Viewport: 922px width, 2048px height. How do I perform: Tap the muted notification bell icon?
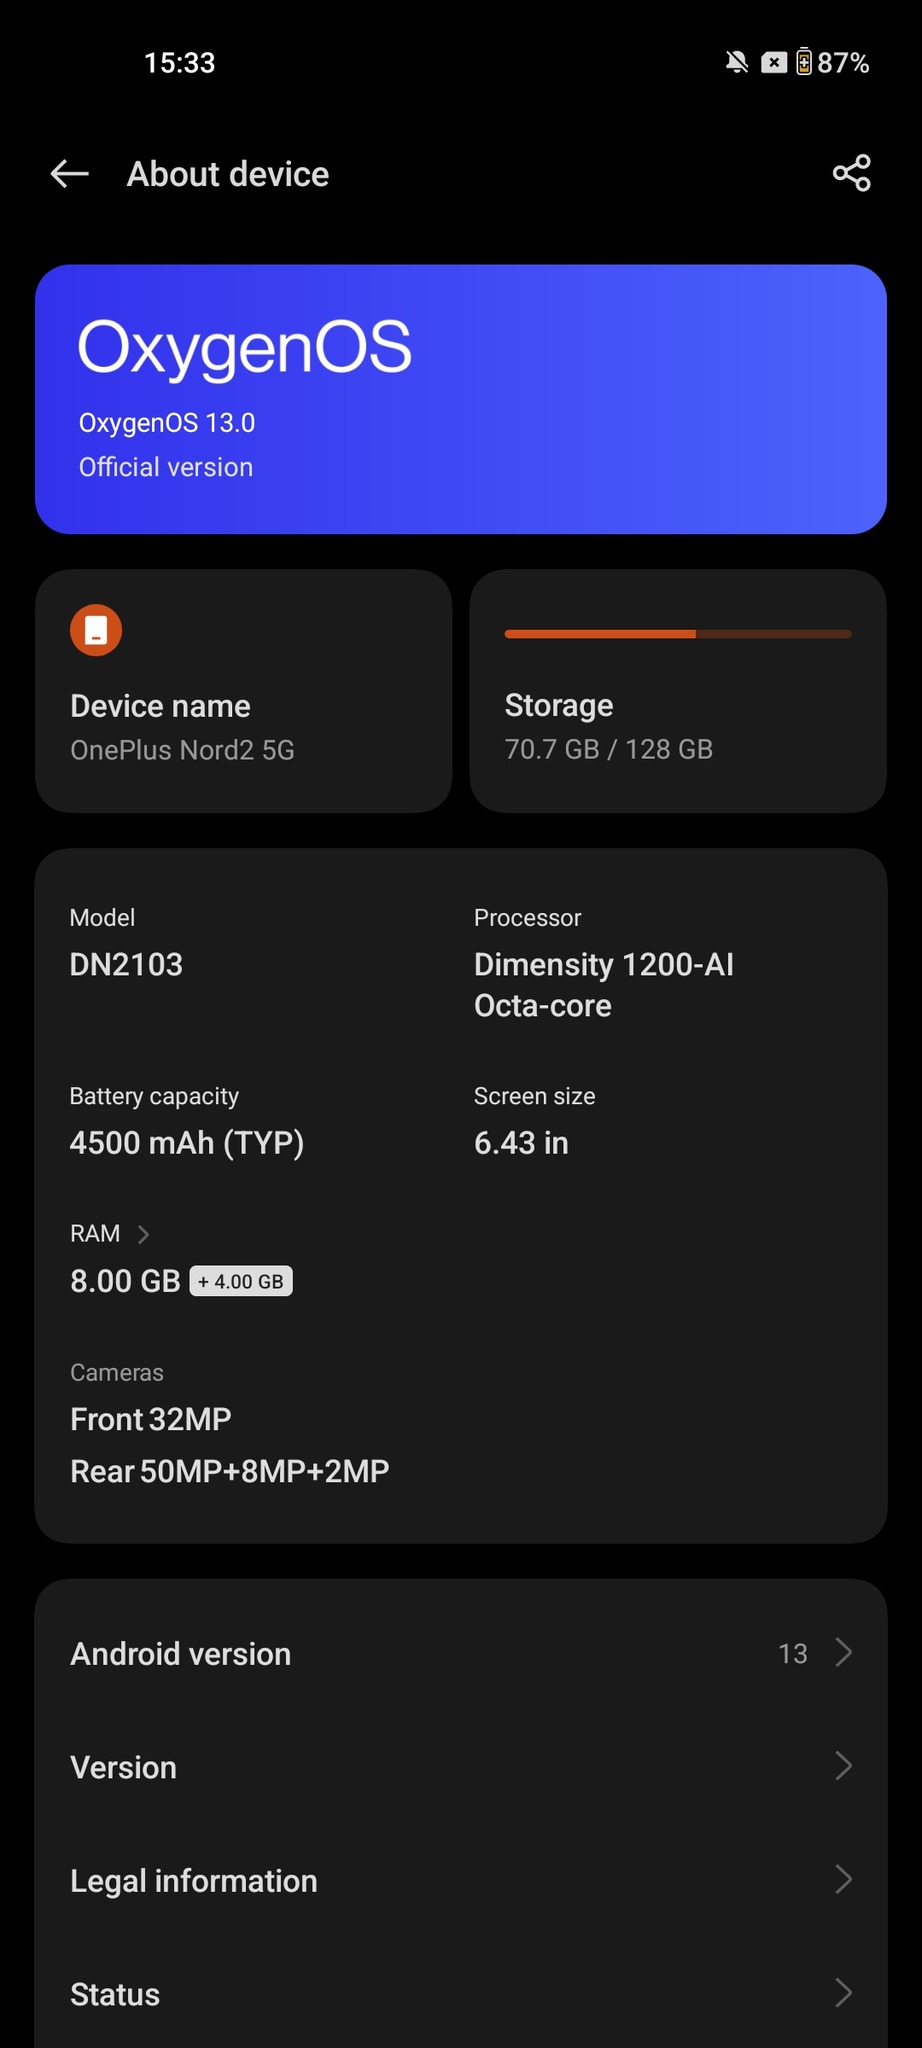pyautogui.click(x=737, y=63)
